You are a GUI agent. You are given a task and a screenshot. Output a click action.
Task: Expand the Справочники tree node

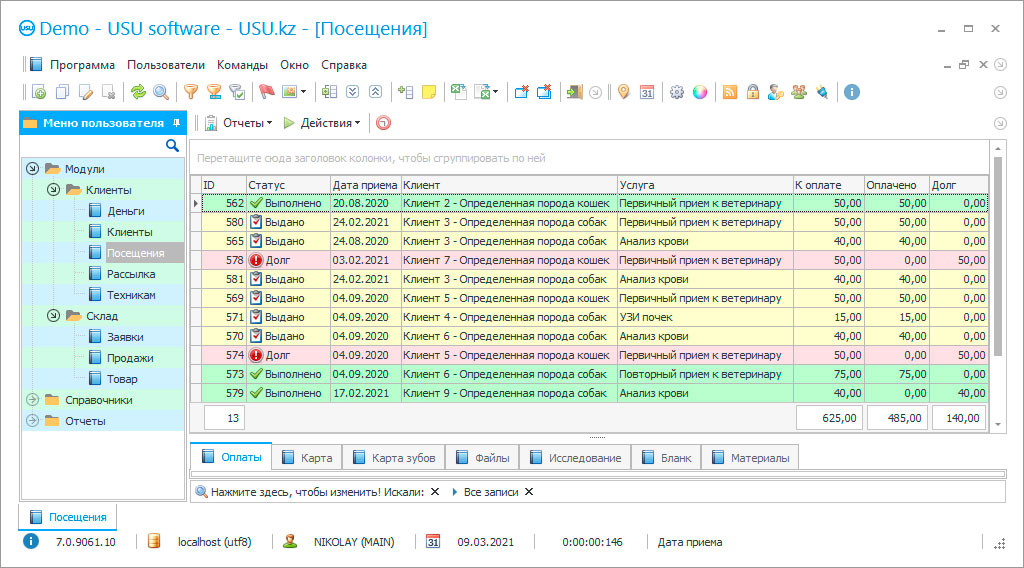(33, 400)
